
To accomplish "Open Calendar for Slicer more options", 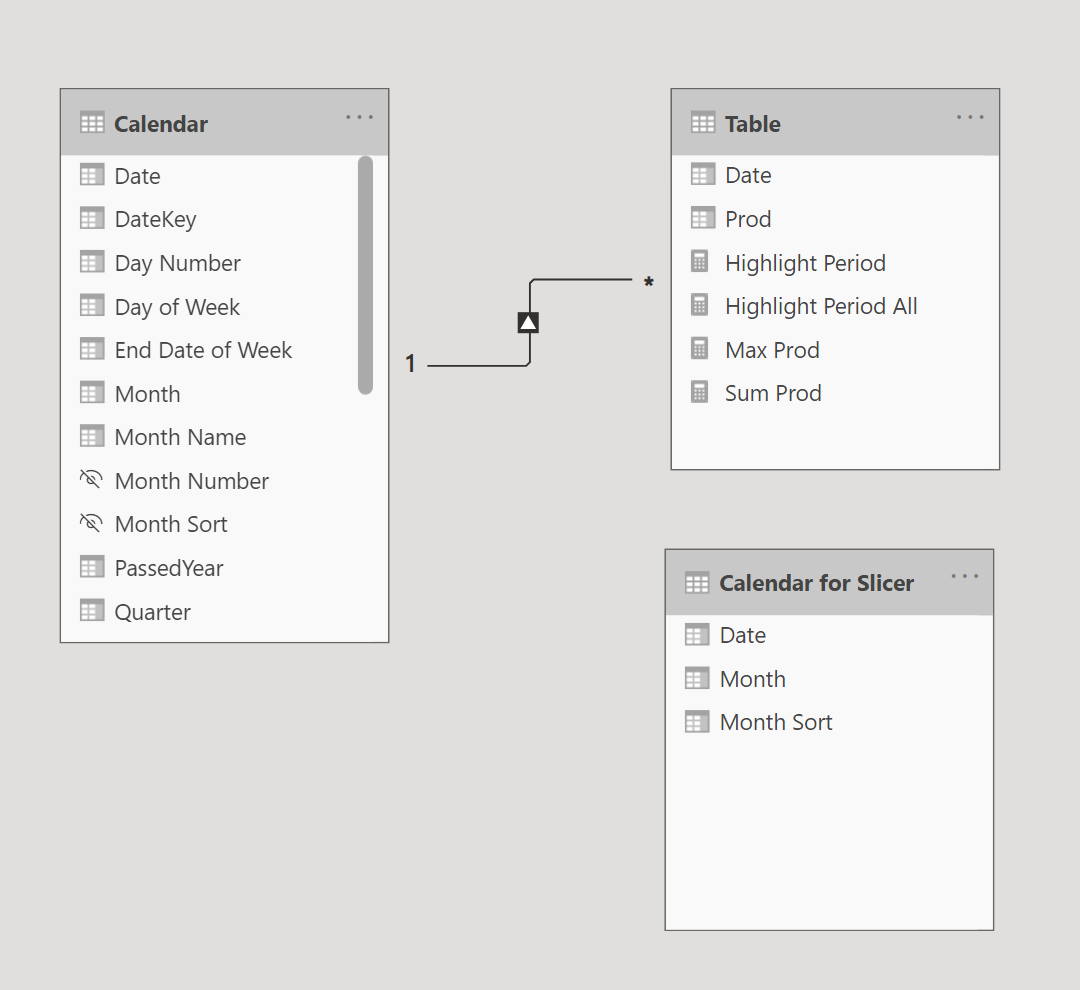I will coord(965,577).
